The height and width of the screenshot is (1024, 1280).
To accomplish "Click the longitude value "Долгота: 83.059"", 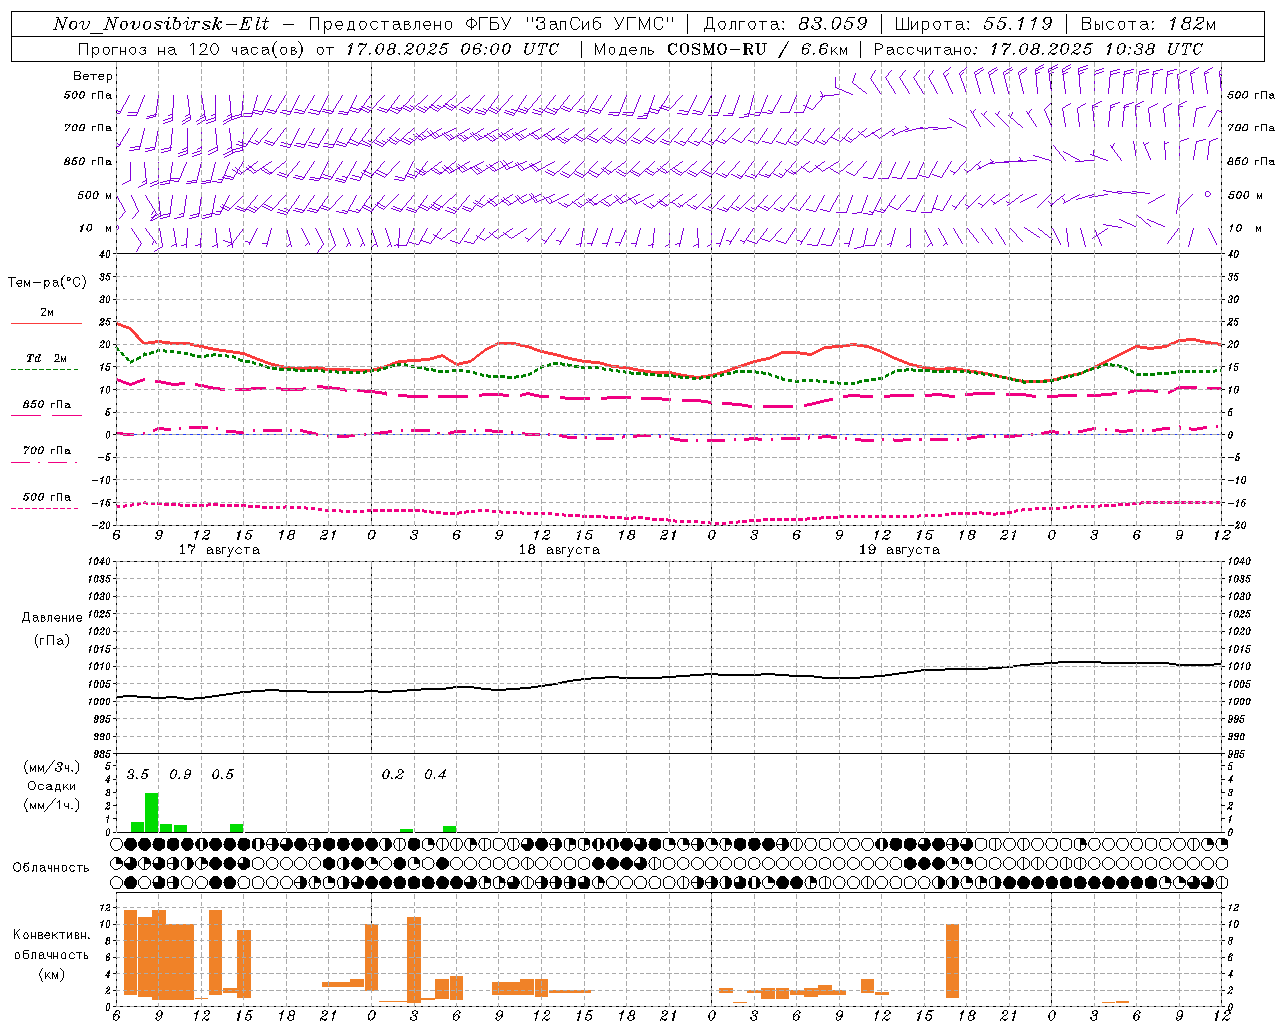I will (785, 24).
